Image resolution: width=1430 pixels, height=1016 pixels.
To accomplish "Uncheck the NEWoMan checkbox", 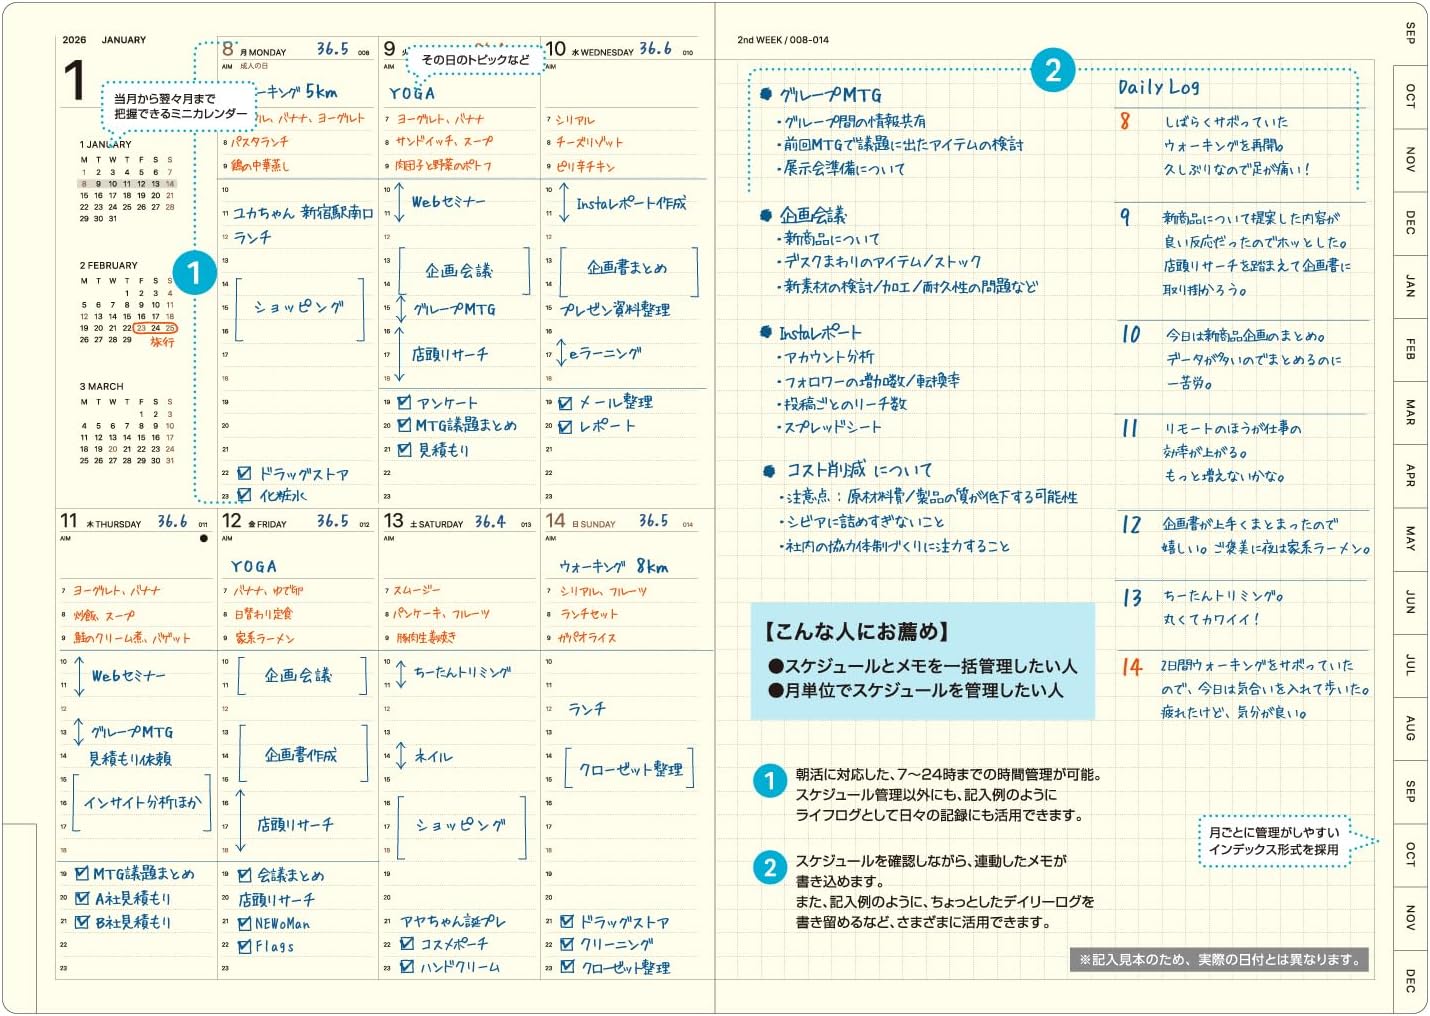I will click(x=244, y=923).
